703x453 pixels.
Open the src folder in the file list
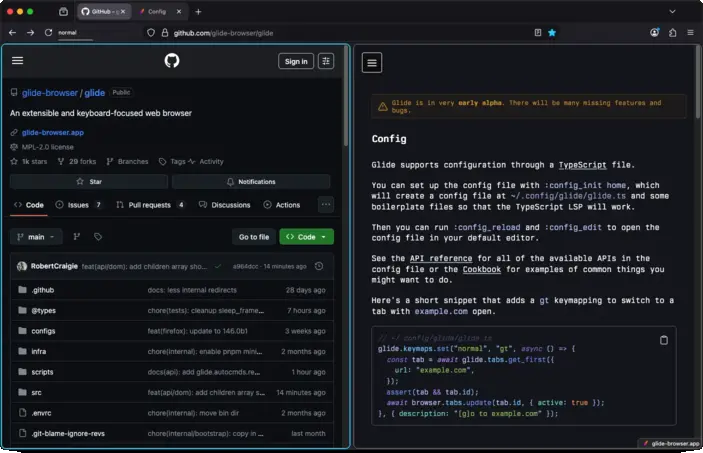36,392
